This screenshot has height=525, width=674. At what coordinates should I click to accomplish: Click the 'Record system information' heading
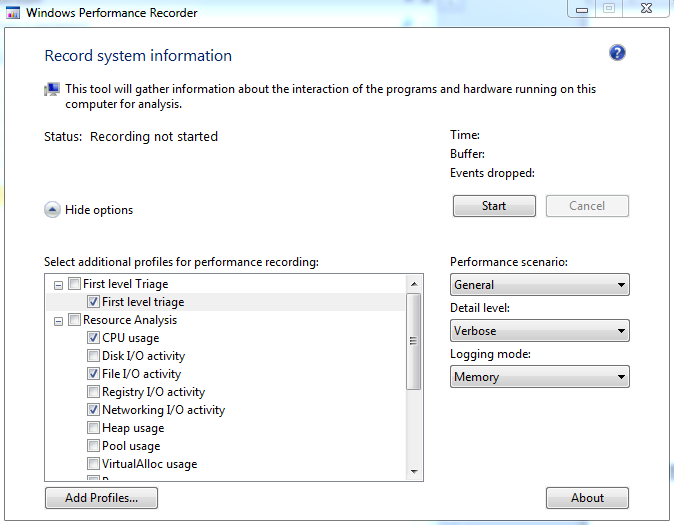click(138, 56)
